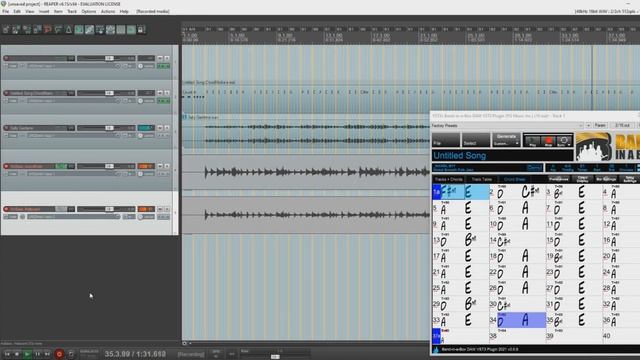Screen dimensions: 640x360
Task: Click the playback Rate slider in transport
Action: pos(275,356)
